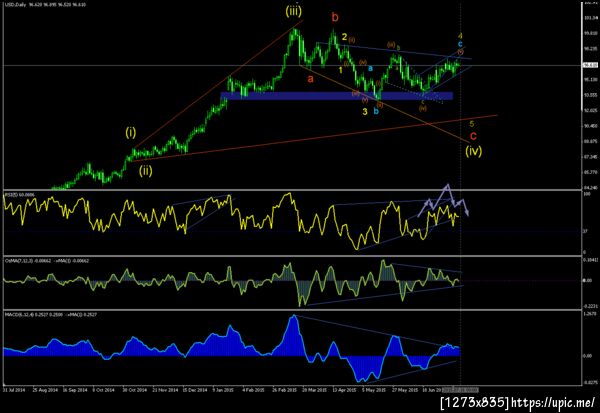Select the red 'a' wave label
The width and height of the screenshot is (600, 413).
(x=311, y=79)
